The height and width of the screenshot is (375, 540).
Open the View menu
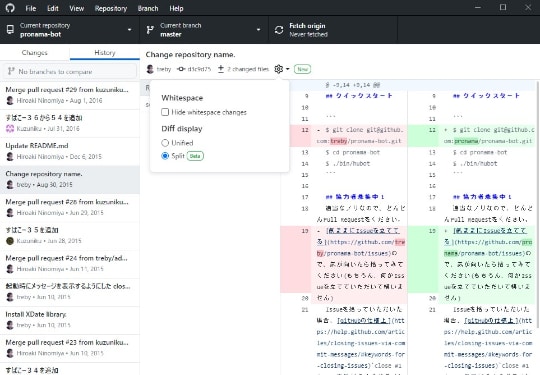coord(76,8)
